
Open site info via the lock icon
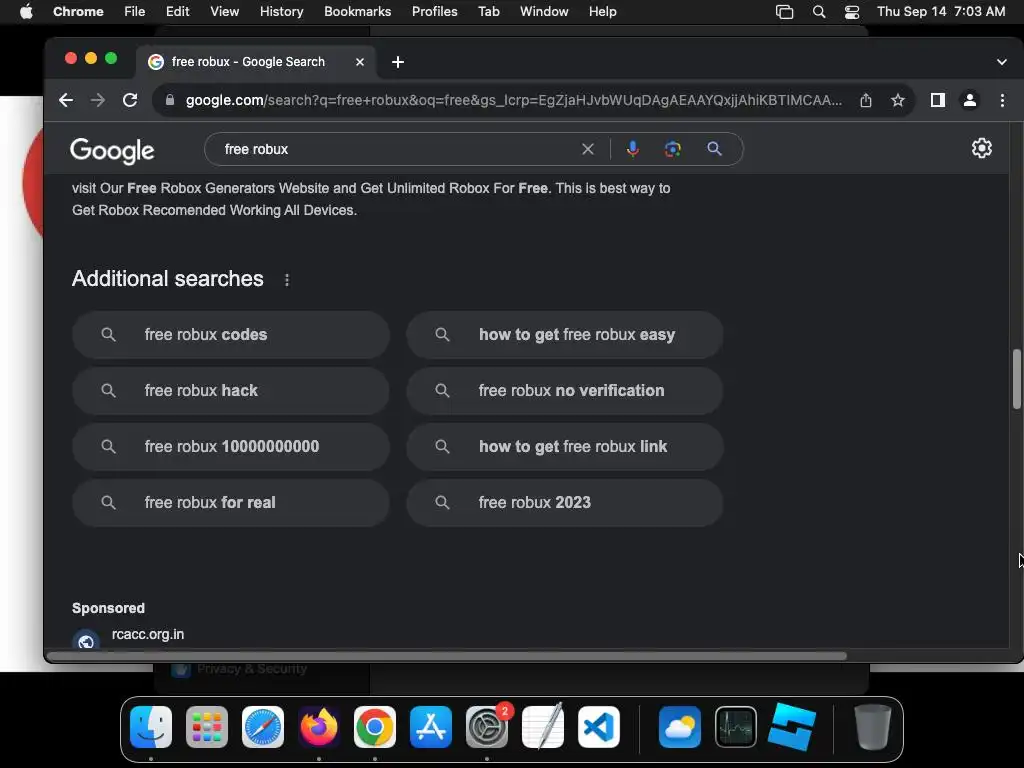tap(170, 100)
